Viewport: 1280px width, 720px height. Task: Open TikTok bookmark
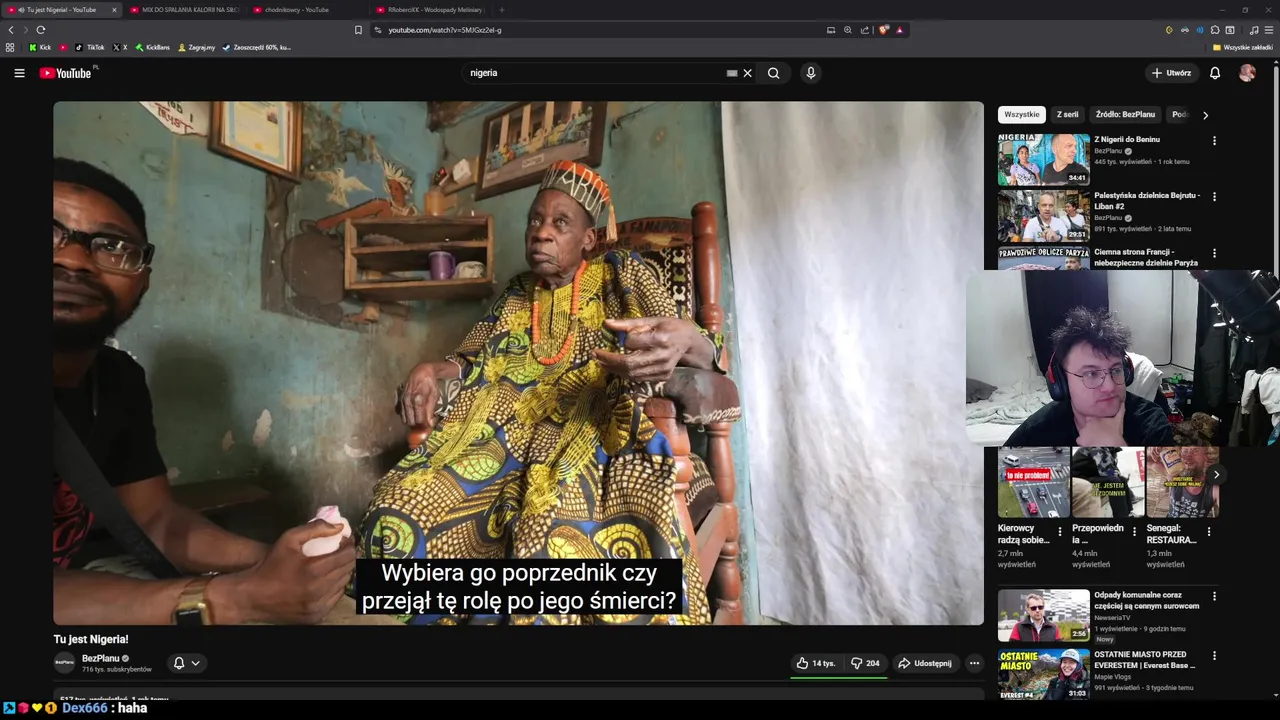tap(89, 47)
